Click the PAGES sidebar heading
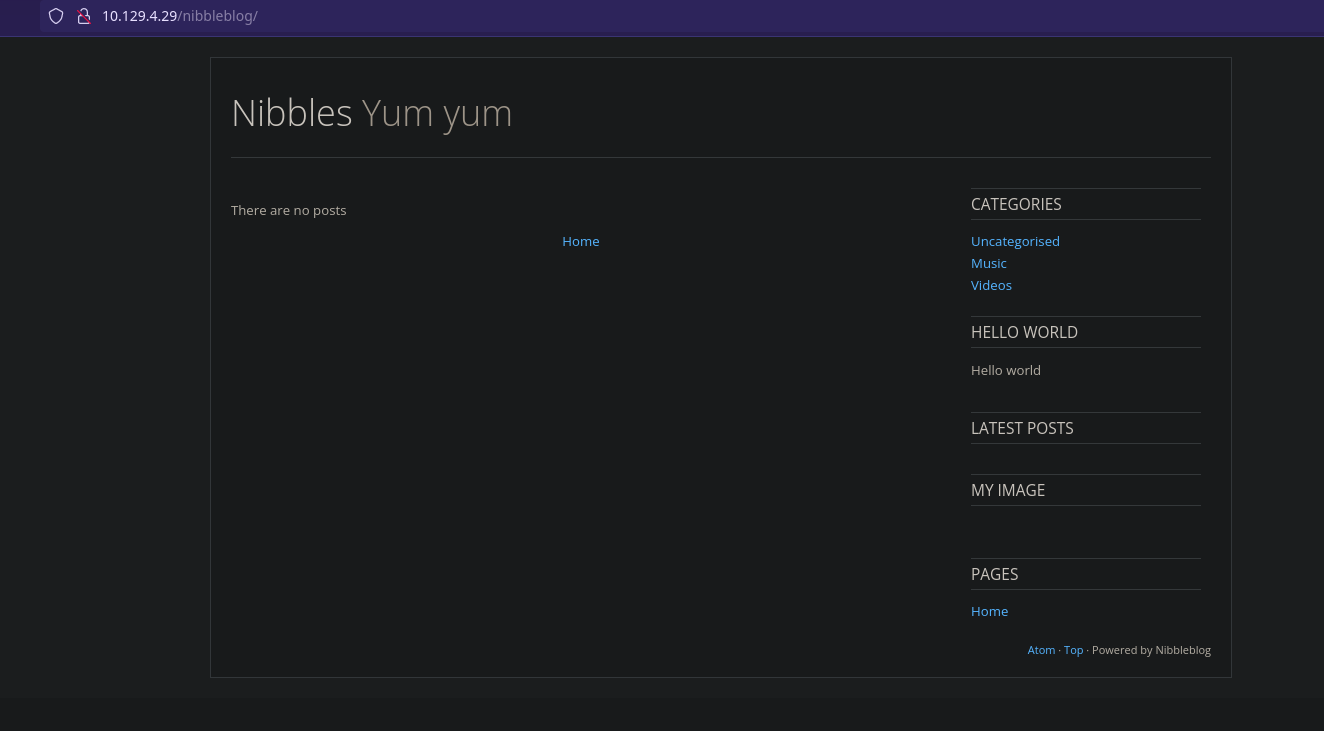 994,574
